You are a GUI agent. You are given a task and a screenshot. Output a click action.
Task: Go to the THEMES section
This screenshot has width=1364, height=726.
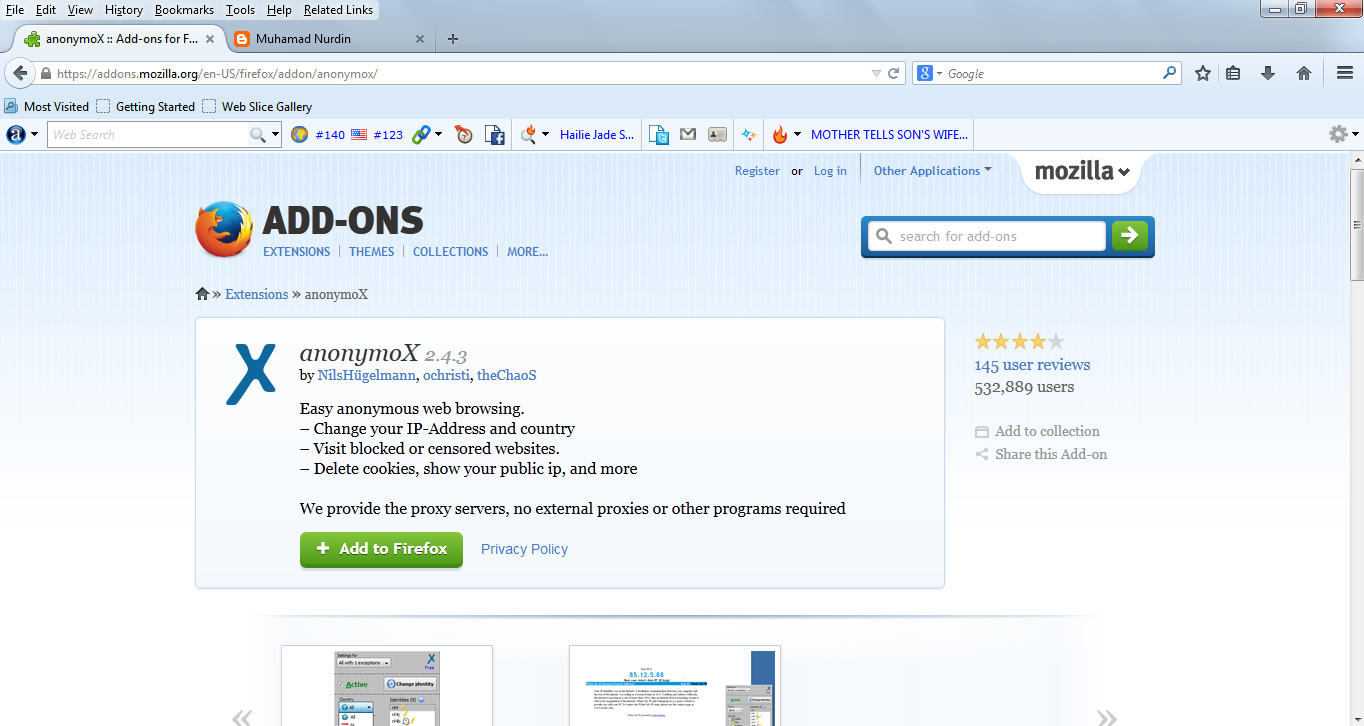tap(372, 252)
